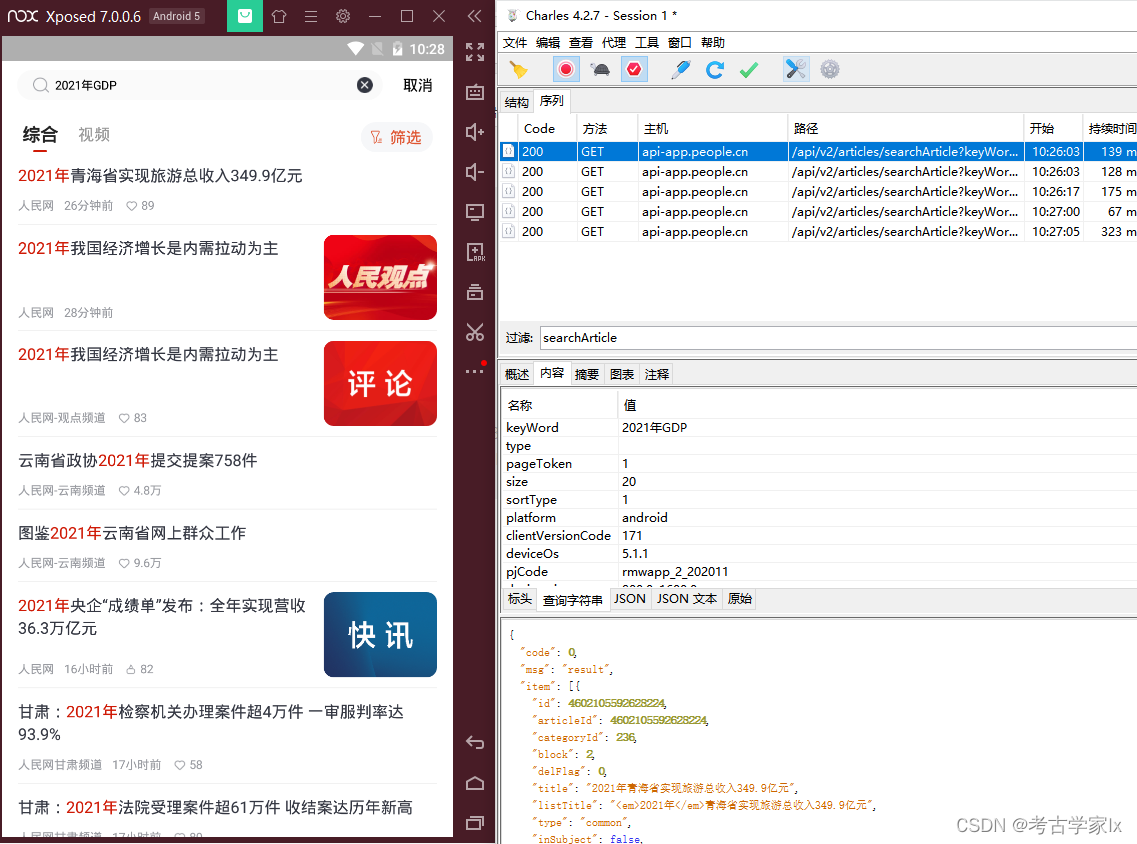Switch to the 序列 tab

552,101
